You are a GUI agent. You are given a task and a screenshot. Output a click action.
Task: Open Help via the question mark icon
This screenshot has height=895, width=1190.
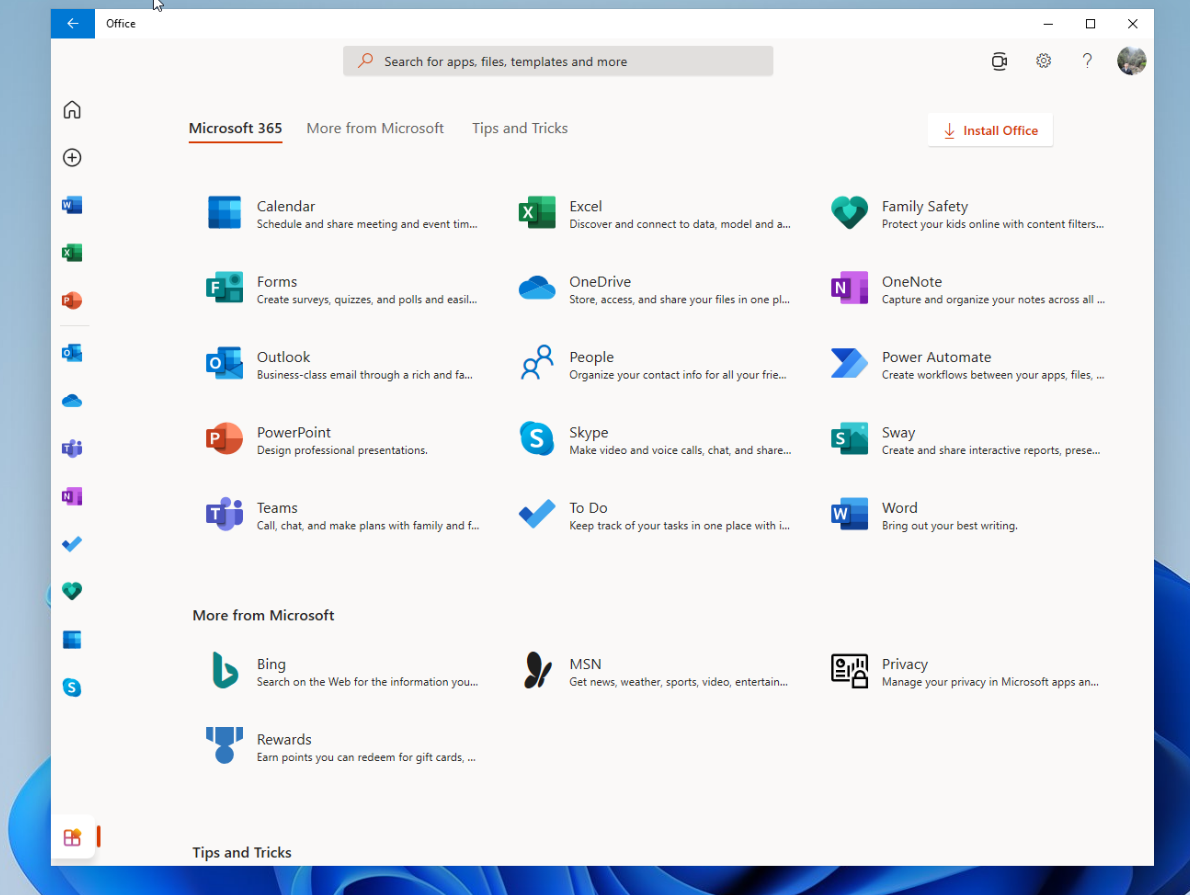1087,61
